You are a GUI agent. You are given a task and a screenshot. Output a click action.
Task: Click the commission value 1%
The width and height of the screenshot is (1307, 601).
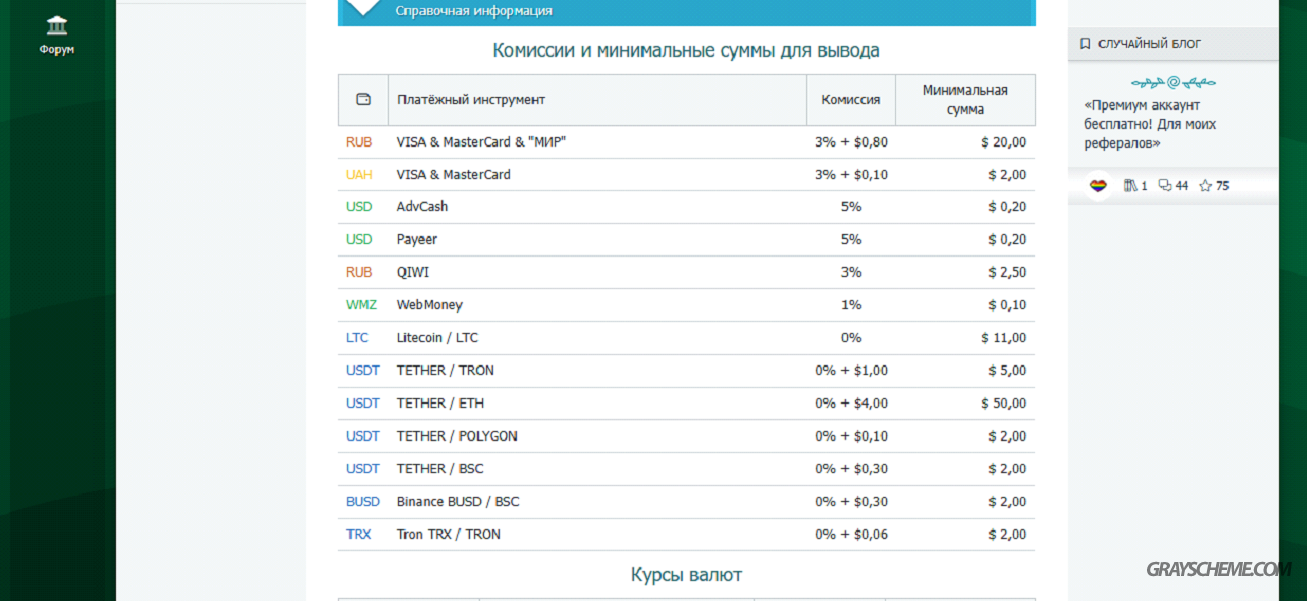click(851, 305)
